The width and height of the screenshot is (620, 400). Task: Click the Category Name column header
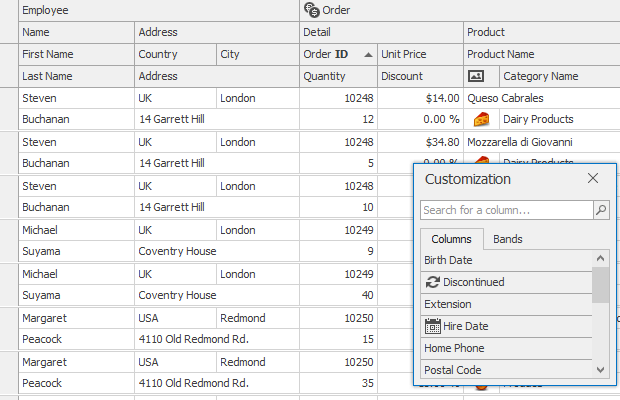560,76
